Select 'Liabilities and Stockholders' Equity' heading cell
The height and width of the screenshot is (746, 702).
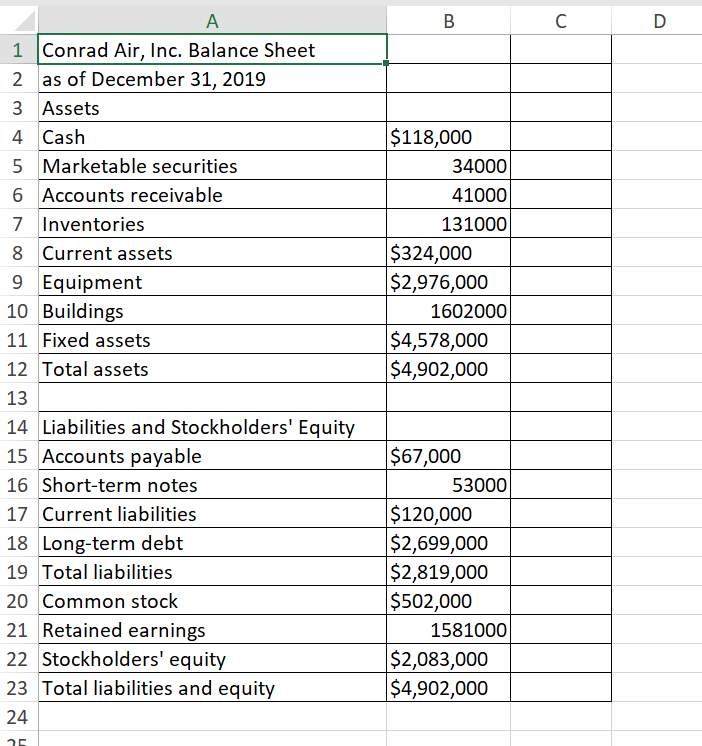(212, 426)
